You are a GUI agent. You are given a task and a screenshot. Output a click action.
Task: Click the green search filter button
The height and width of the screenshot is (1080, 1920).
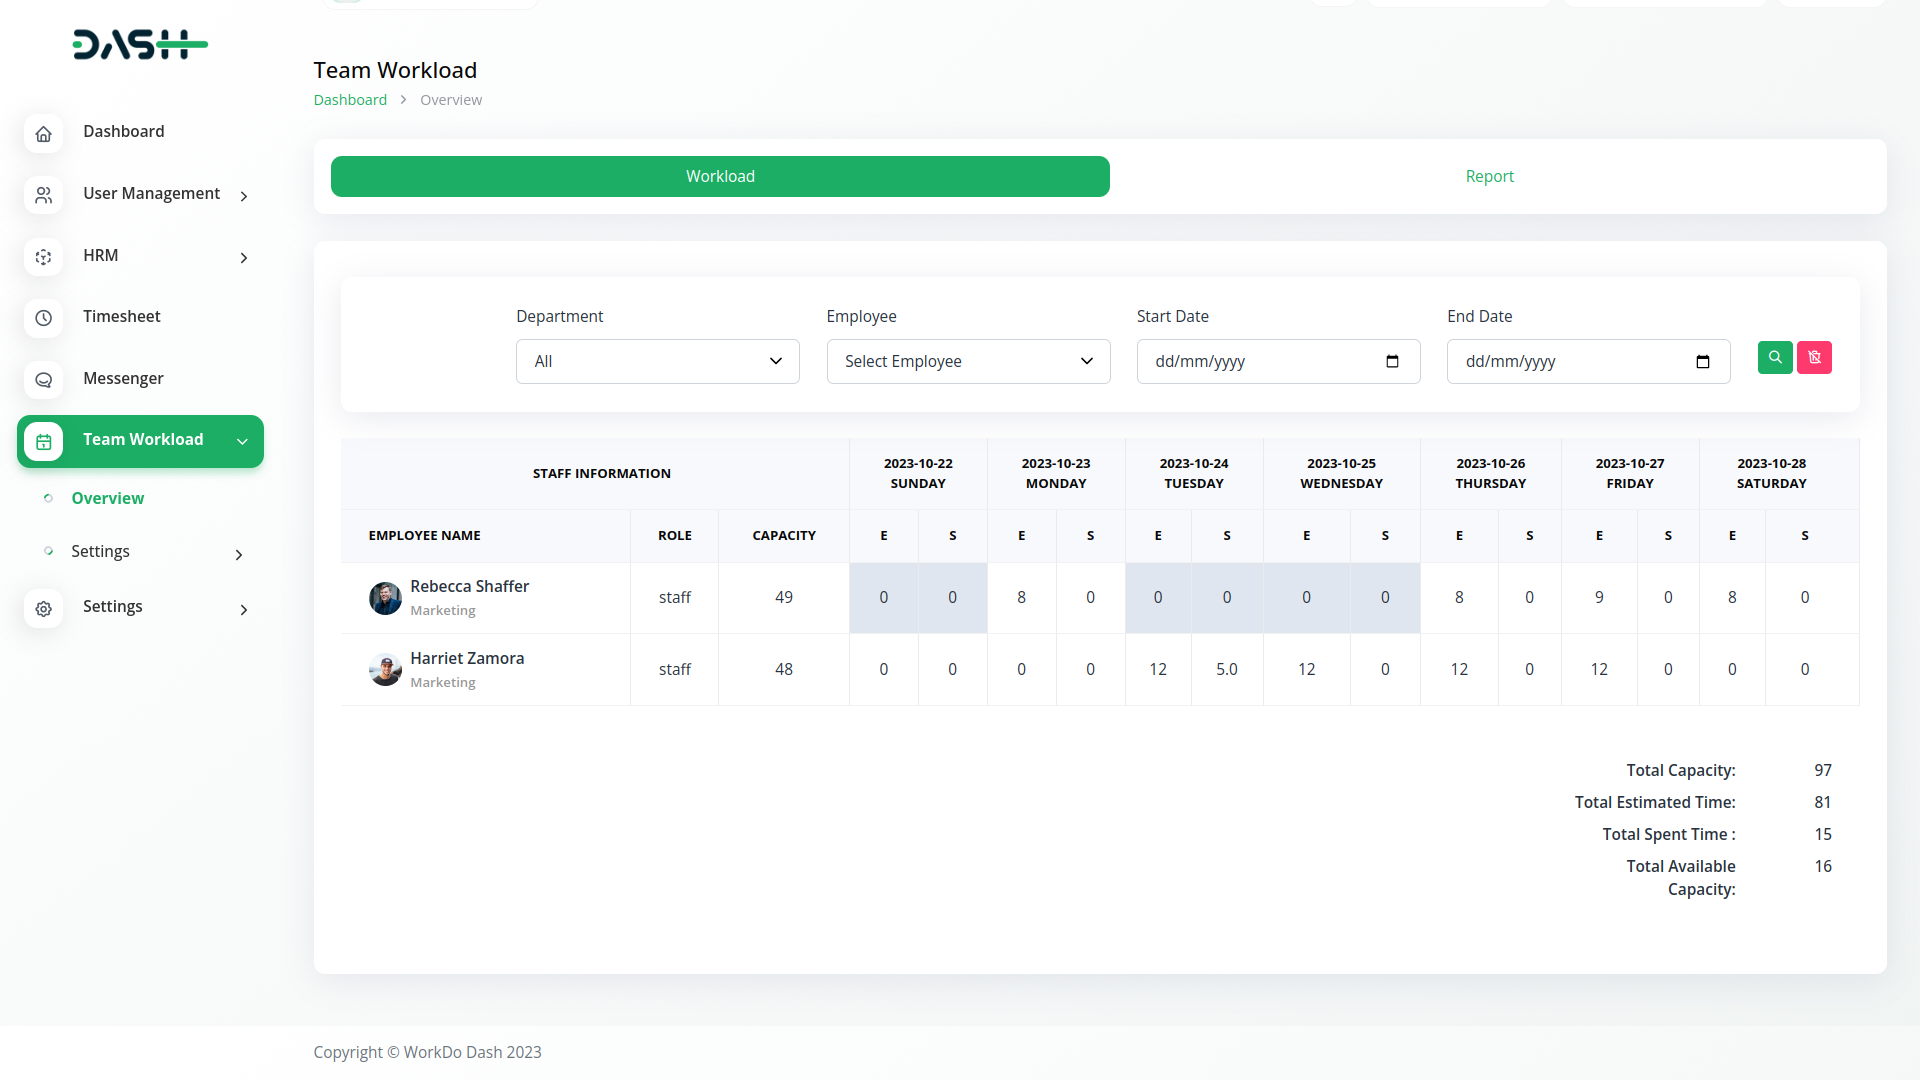(x=1775, y=357)
